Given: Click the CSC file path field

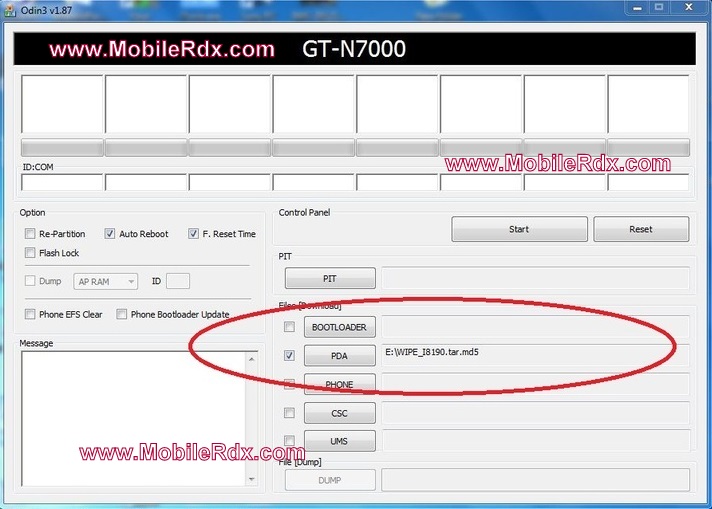Looking at the screenshot, I should pyautogui.click(x=535, y=413).
